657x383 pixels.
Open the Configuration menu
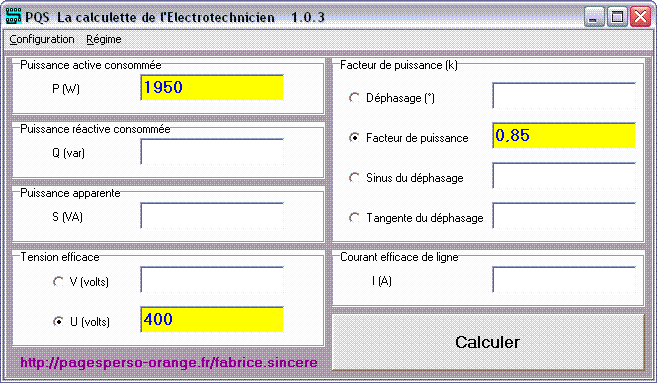[x=42, y=39]
